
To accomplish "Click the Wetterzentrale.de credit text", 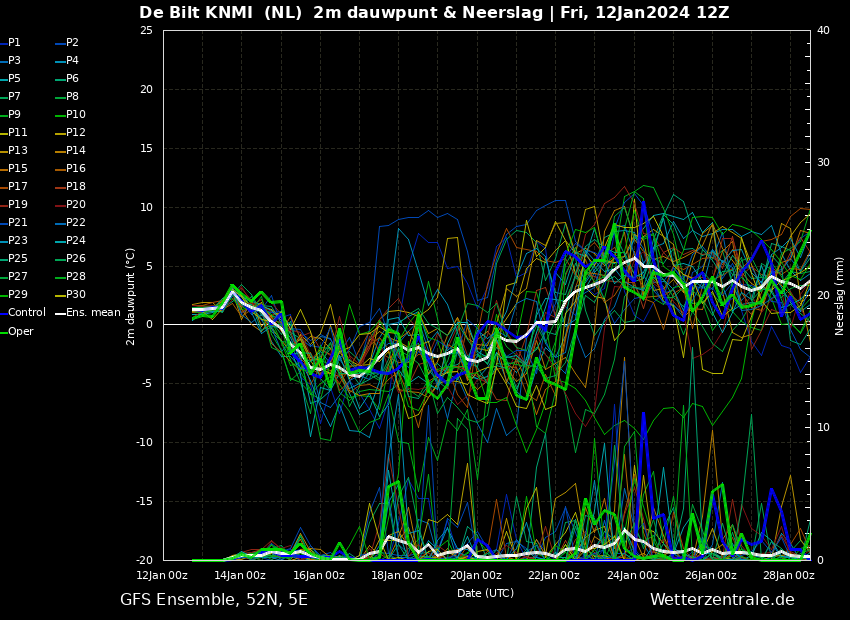I will pos(722,599).
